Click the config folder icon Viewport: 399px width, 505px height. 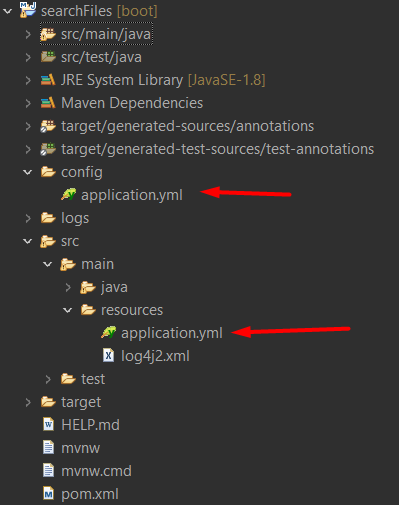48,172
